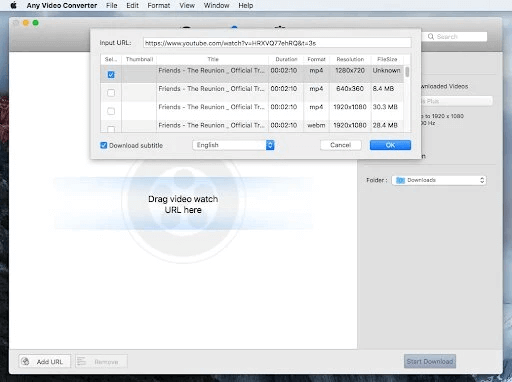
Task: Click the Add URL button
Action: (45, 361)
